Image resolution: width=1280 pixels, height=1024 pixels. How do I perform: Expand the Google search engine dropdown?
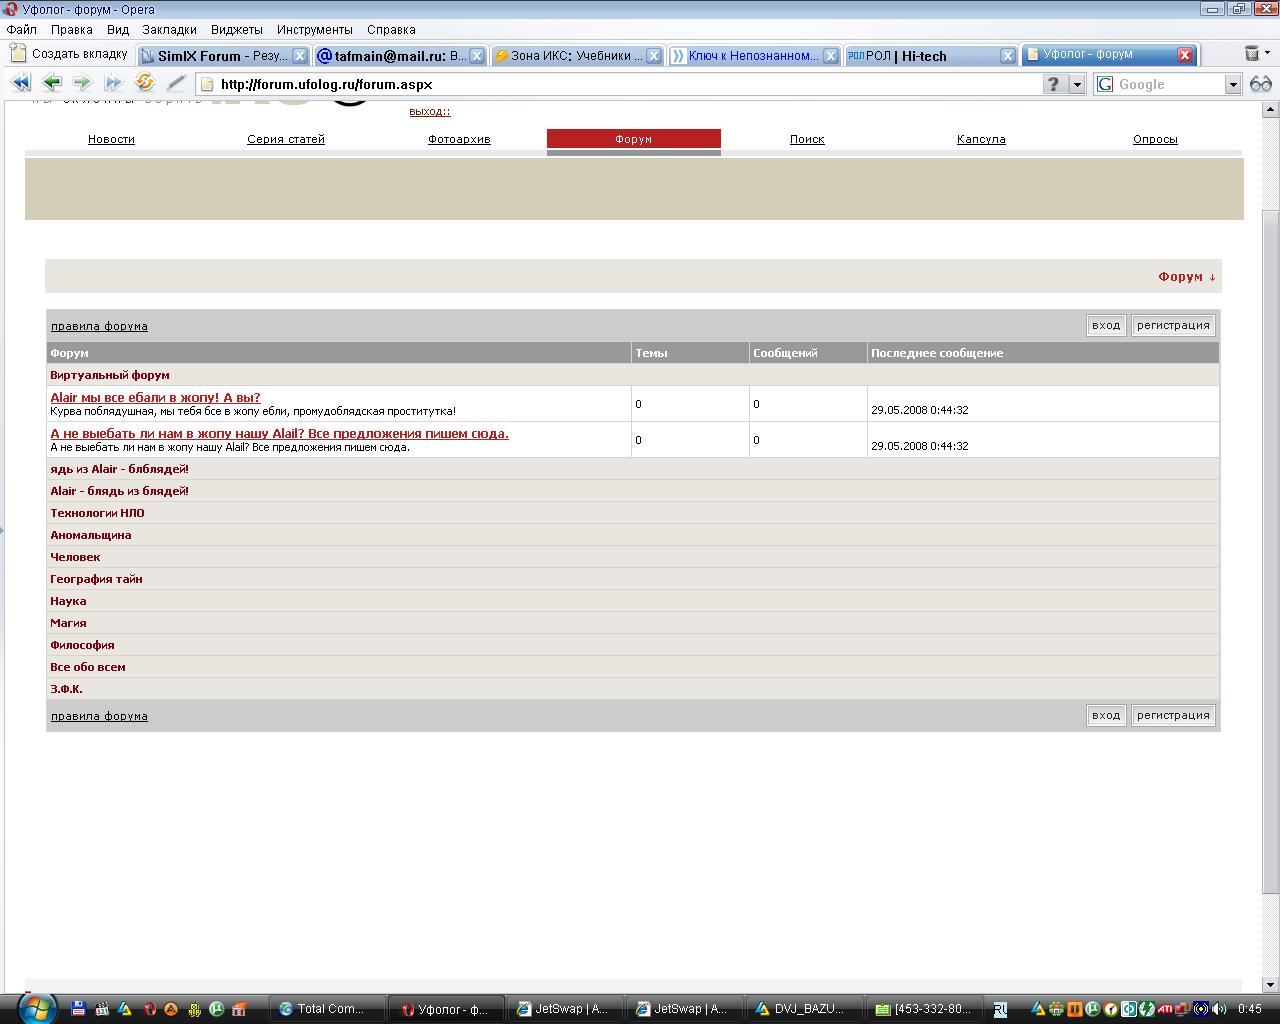tap(1233, 85)
